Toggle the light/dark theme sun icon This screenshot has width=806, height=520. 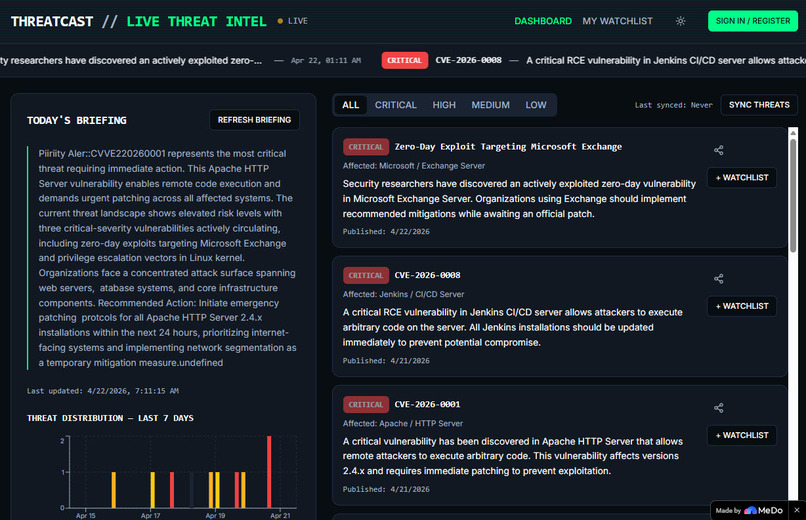(680, 21)
